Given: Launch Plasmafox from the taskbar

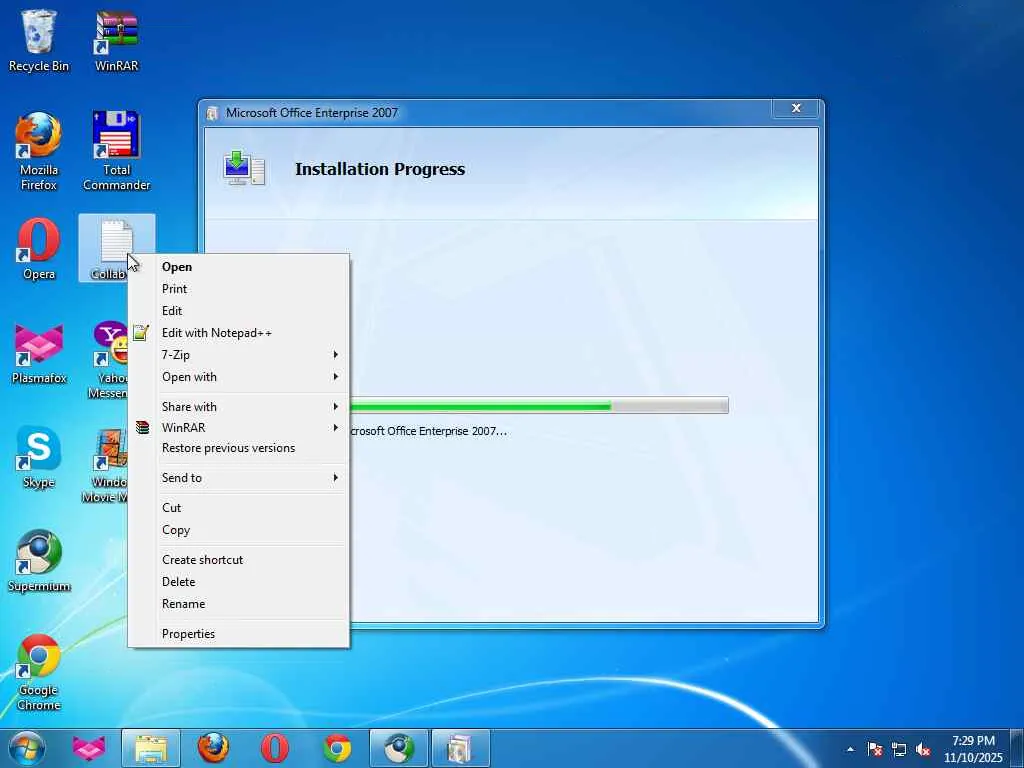Looking at the screenshot, I should tap(89, 748).
